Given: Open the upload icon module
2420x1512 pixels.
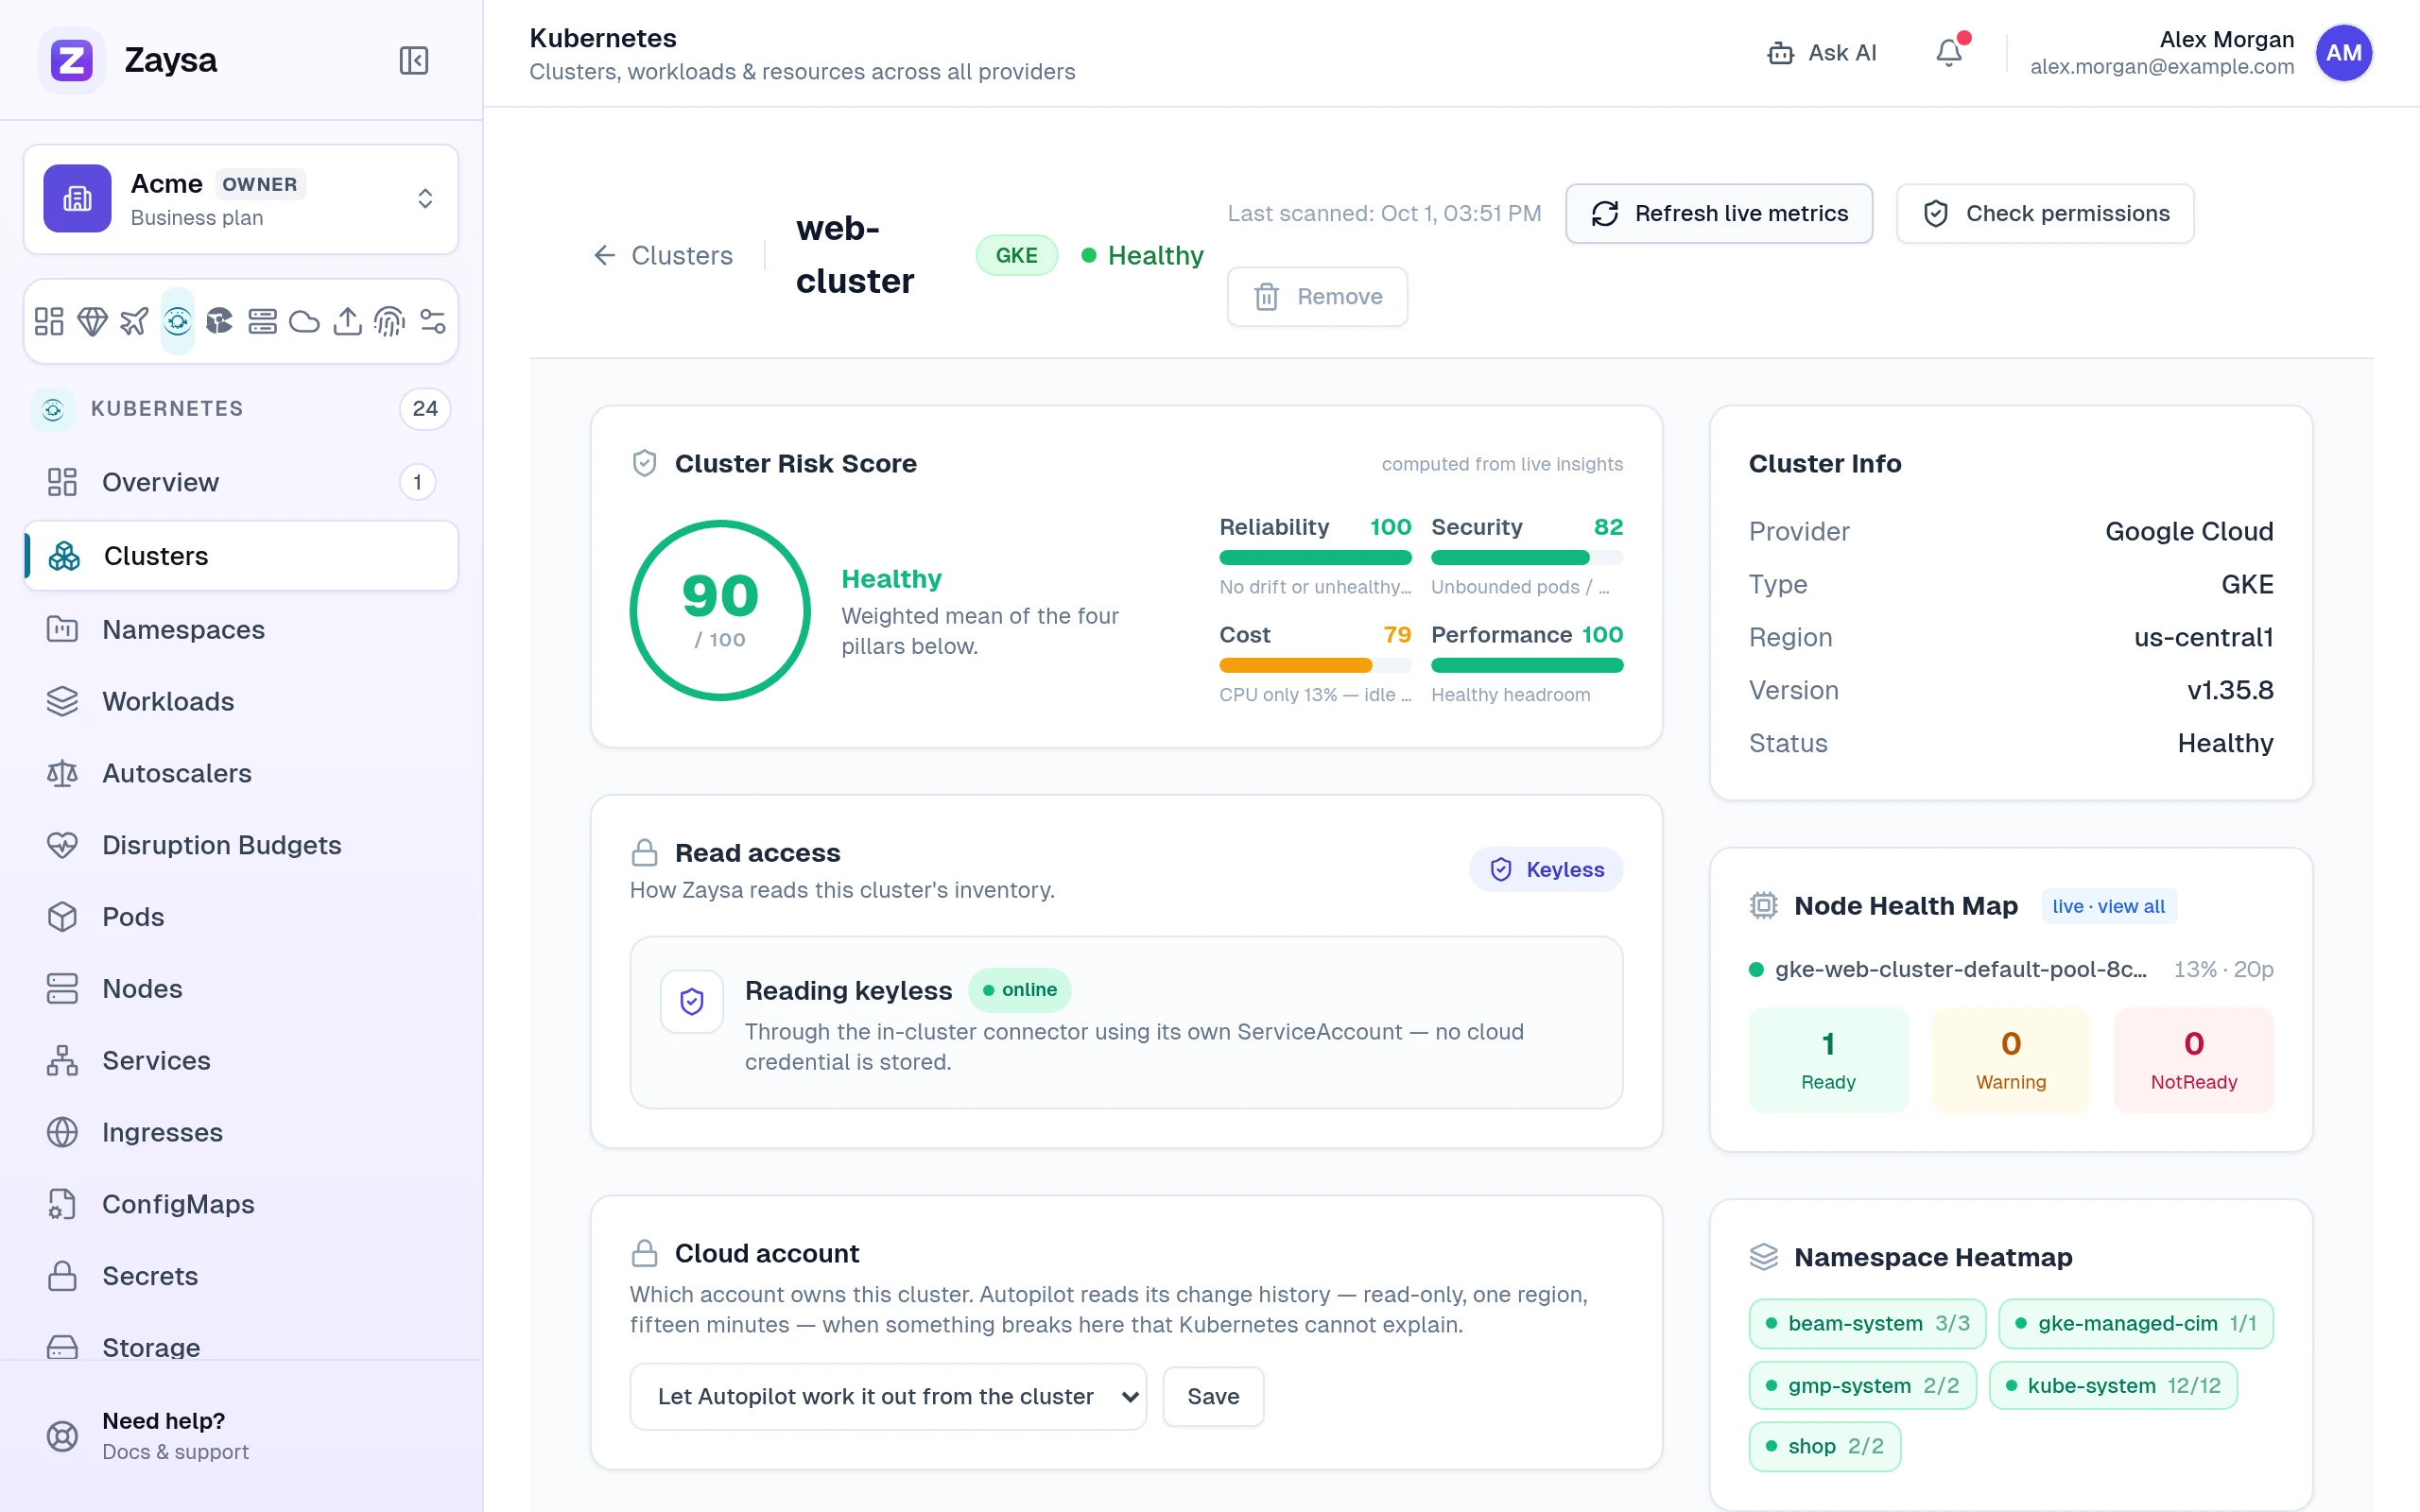Looking at the screenshot, I should pyautogui.click(x=347, y=321).
